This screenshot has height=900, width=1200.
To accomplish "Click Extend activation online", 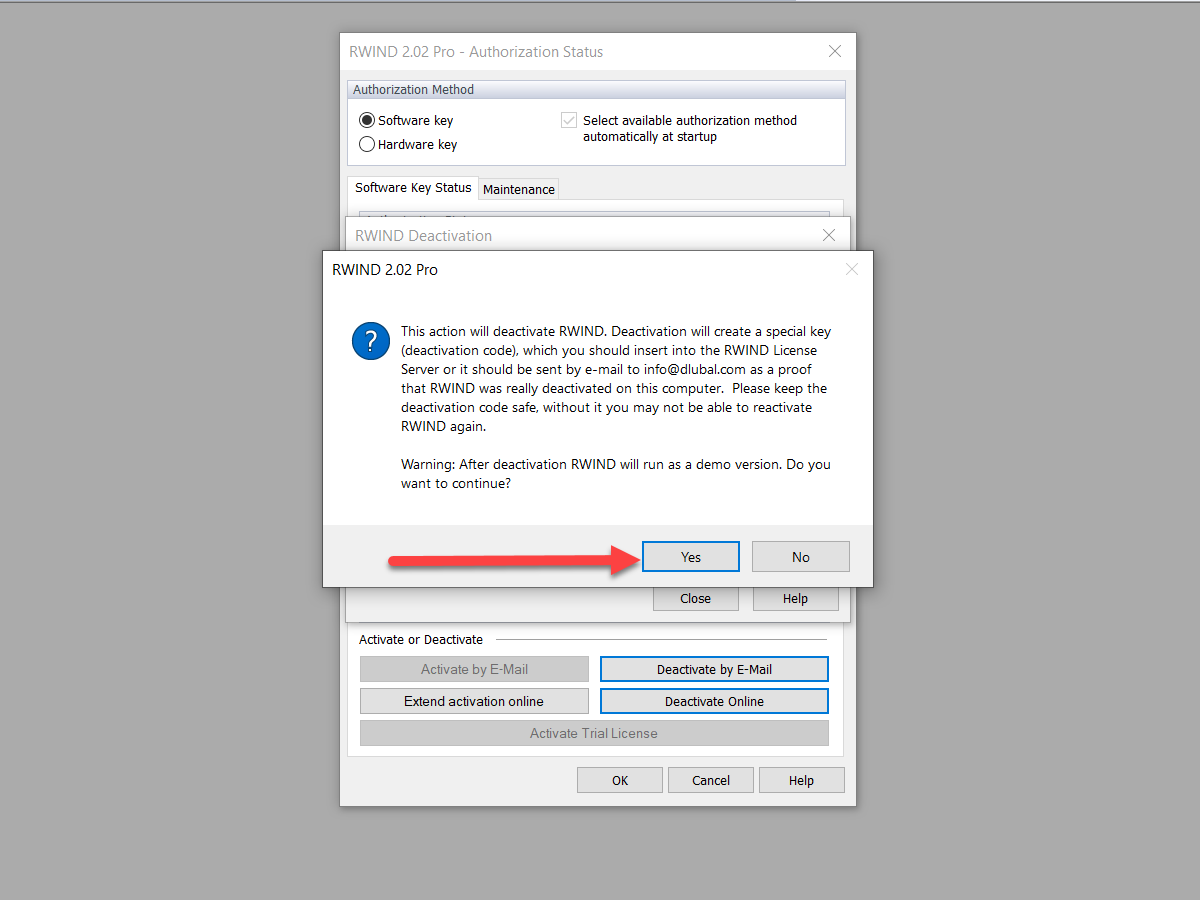I will click(473, 700).
